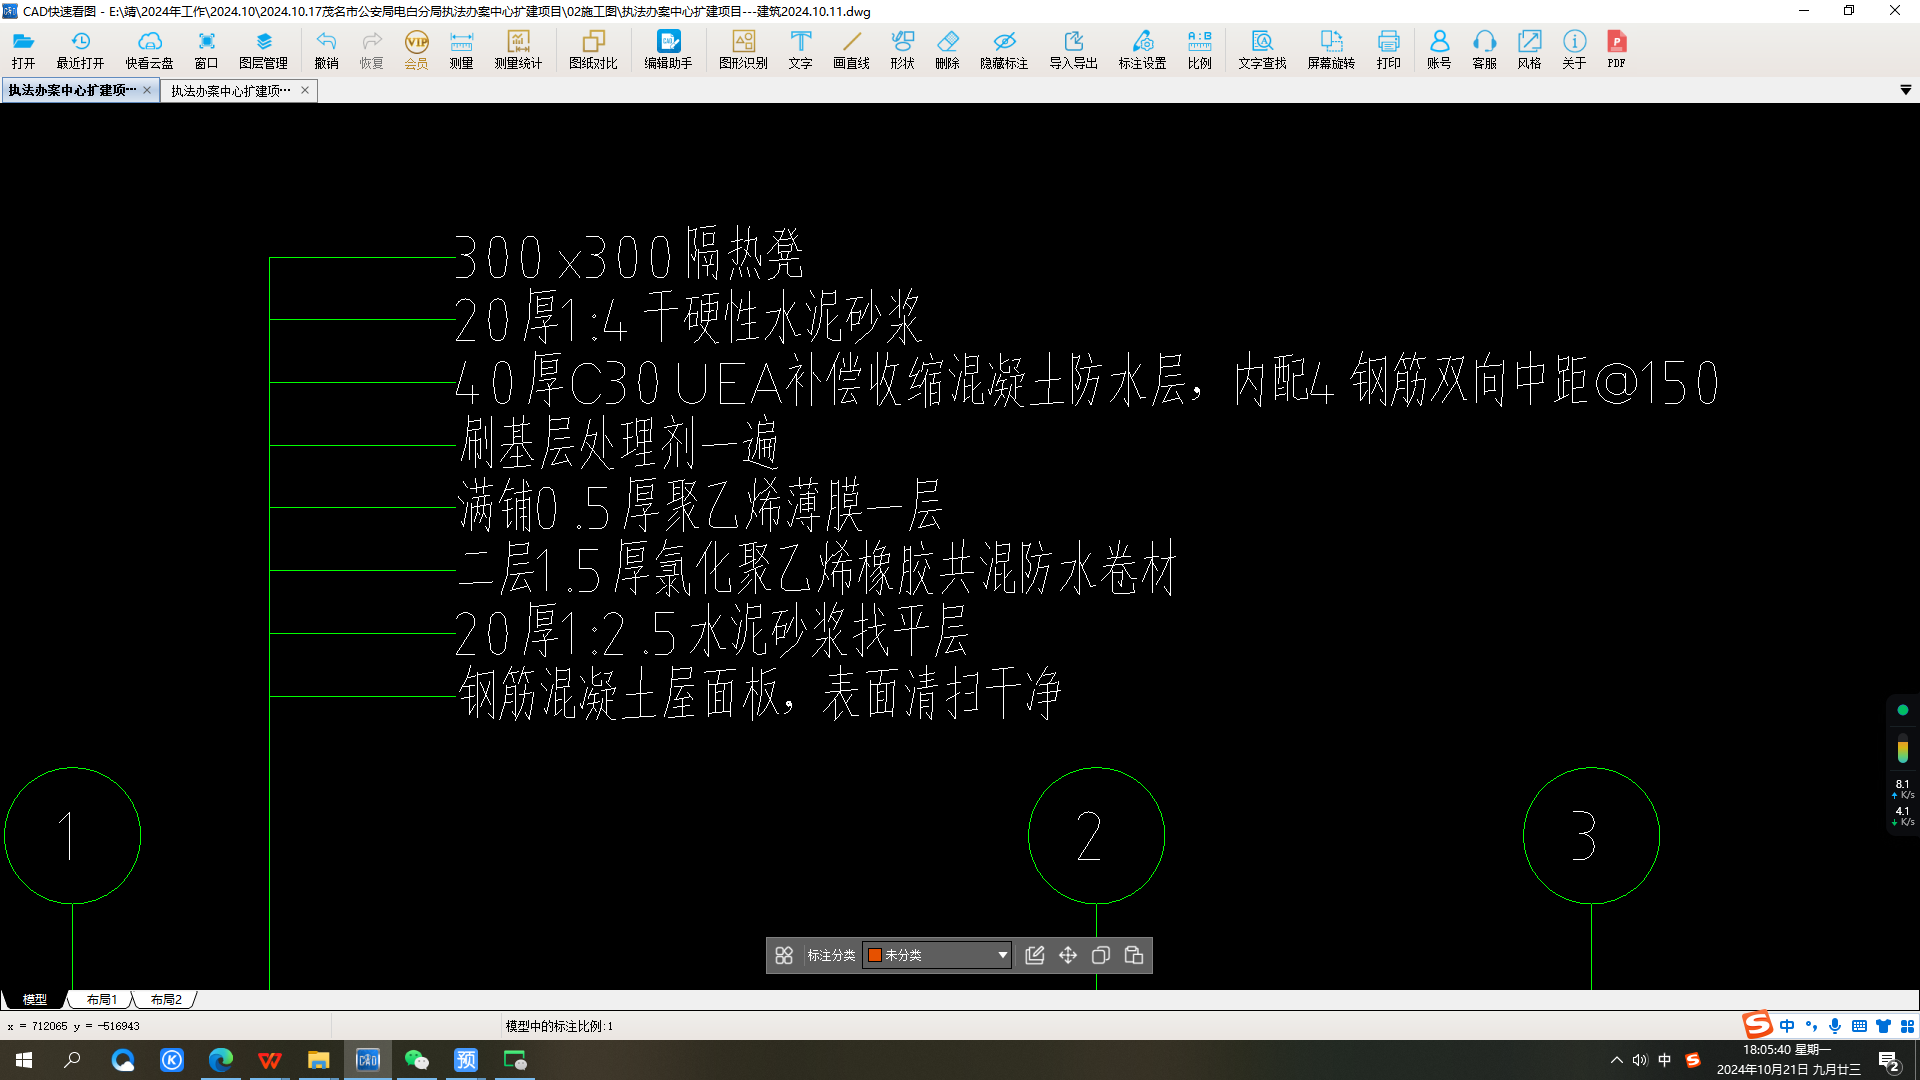
Task: Open File Explorer from the taskbar
Action: tap(319, 1060)
